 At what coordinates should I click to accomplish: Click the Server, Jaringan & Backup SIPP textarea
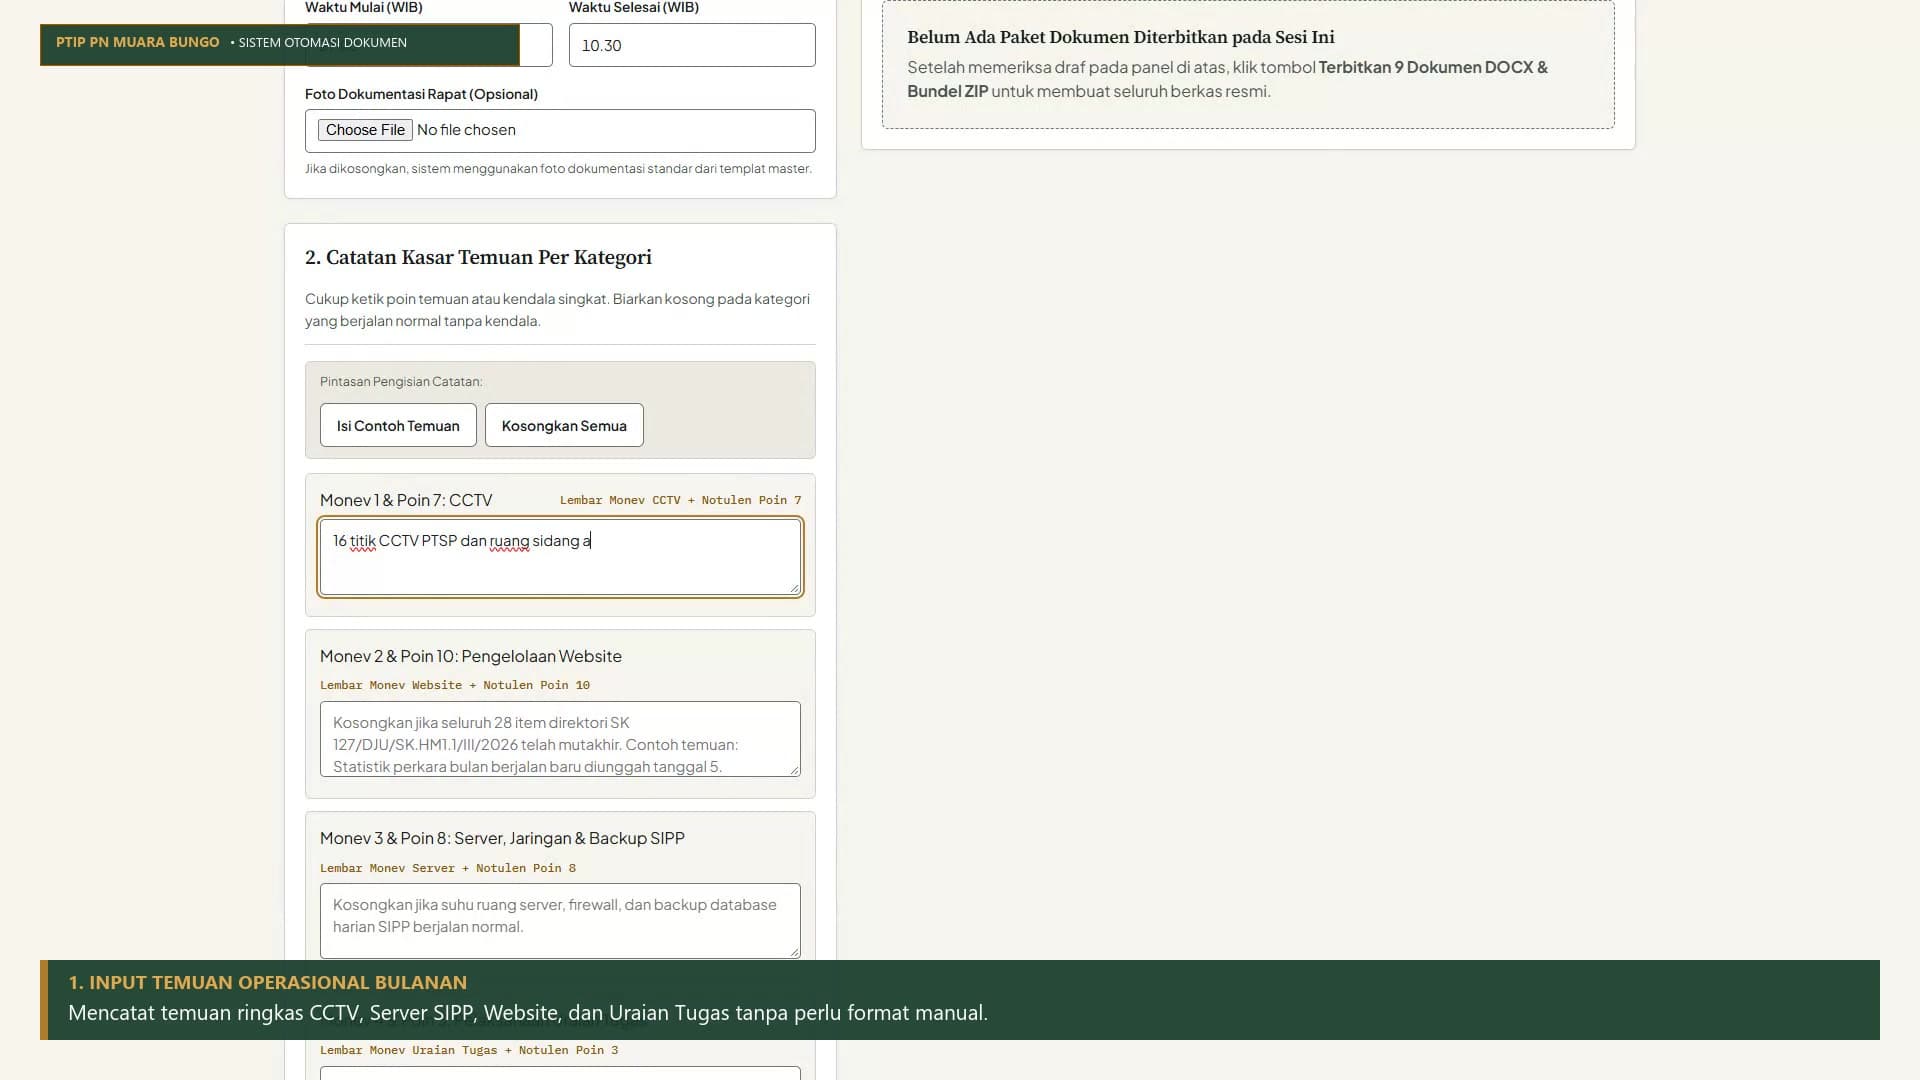coord(560,921)
